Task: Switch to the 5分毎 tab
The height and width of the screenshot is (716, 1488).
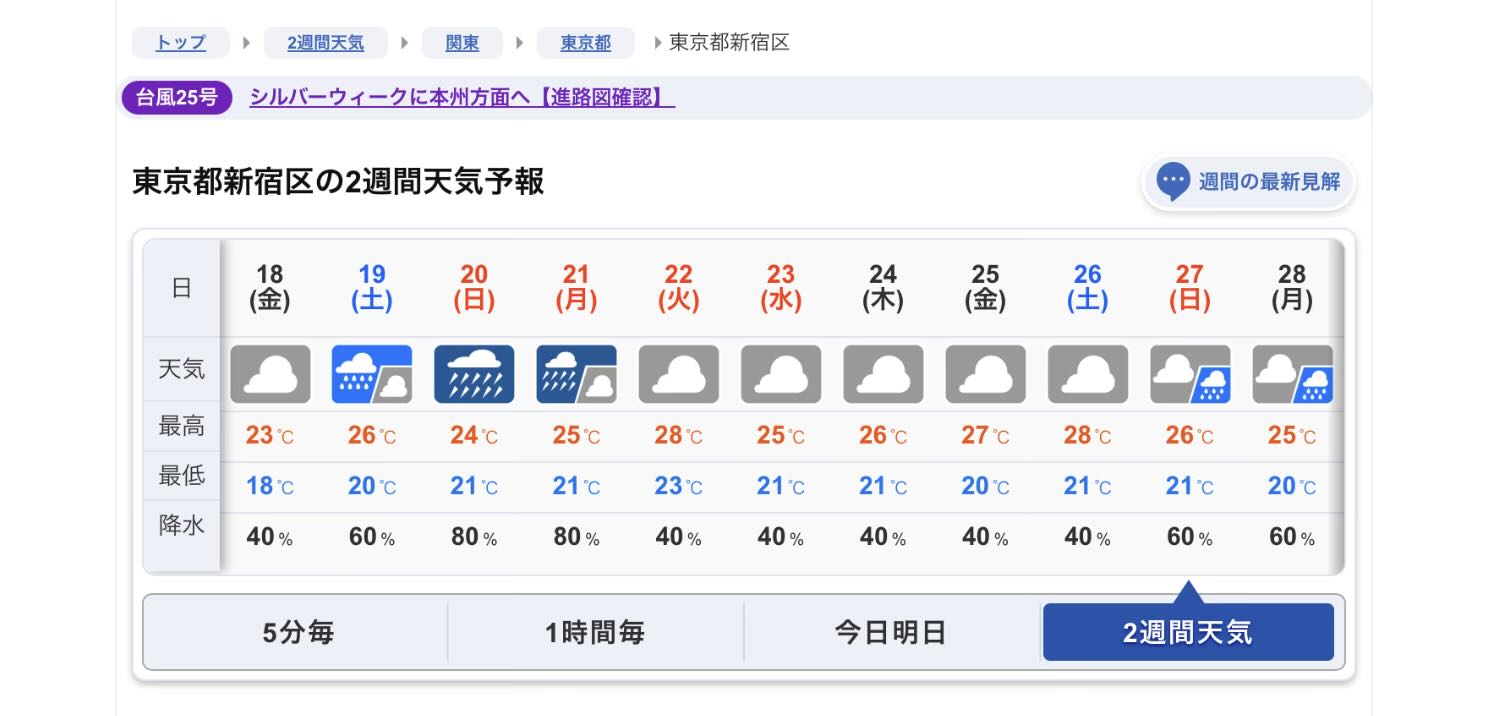Action: pos(297,632)
